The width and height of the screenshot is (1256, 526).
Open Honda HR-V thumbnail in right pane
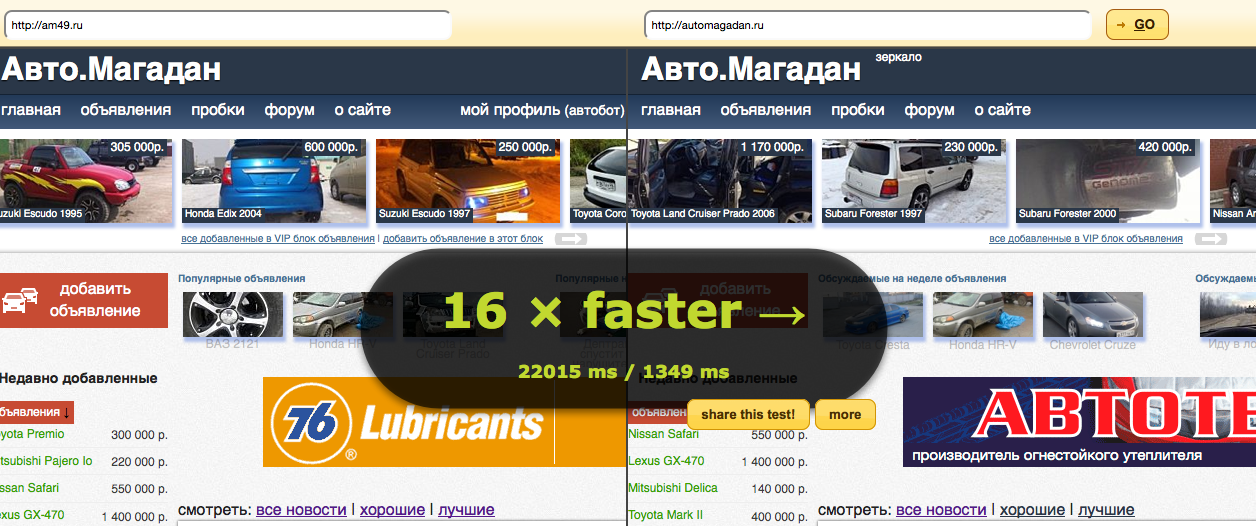(x=982, y=314)
